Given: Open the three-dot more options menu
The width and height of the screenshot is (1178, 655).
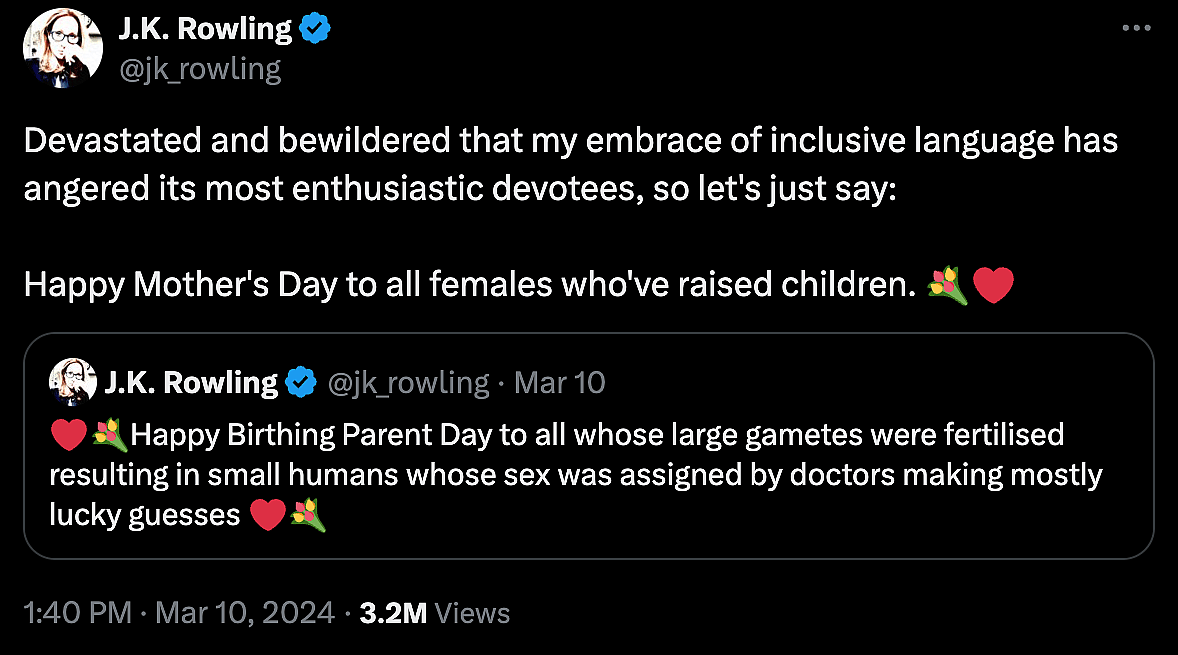Looking at the screenshot, I should [1136, 28].
